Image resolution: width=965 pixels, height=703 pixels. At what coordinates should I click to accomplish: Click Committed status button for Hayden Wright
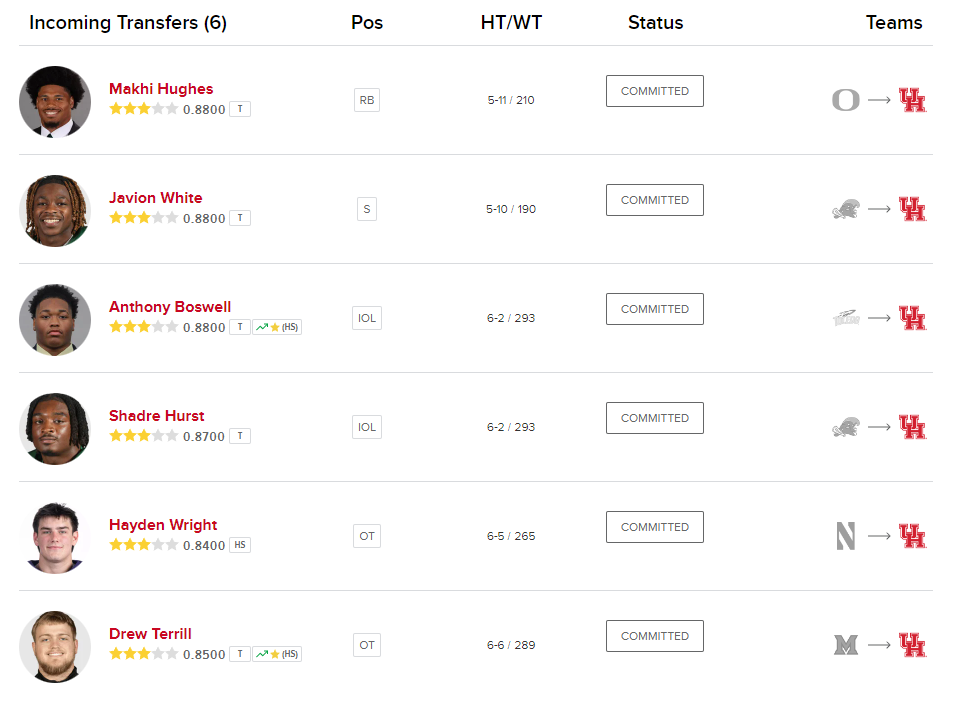pyautogui.click(x=654, y=527)
